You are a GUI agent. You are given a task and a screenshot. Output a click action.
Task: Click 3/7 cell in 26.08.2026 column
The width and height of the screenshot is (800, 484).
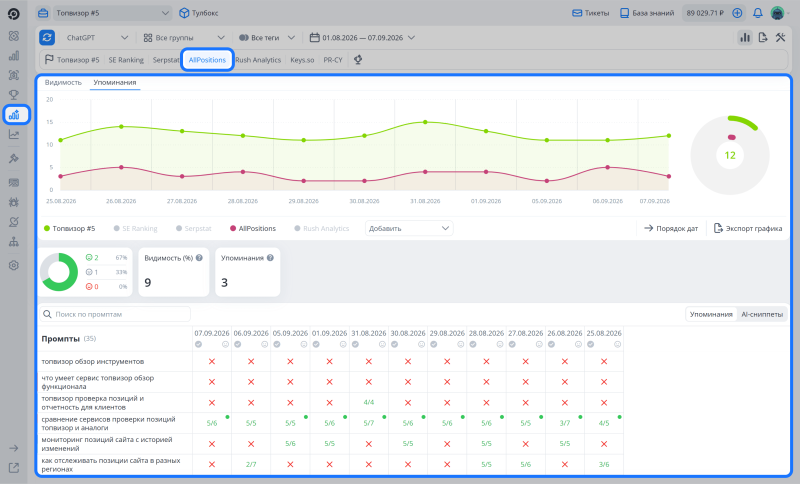tap(564, 423)
